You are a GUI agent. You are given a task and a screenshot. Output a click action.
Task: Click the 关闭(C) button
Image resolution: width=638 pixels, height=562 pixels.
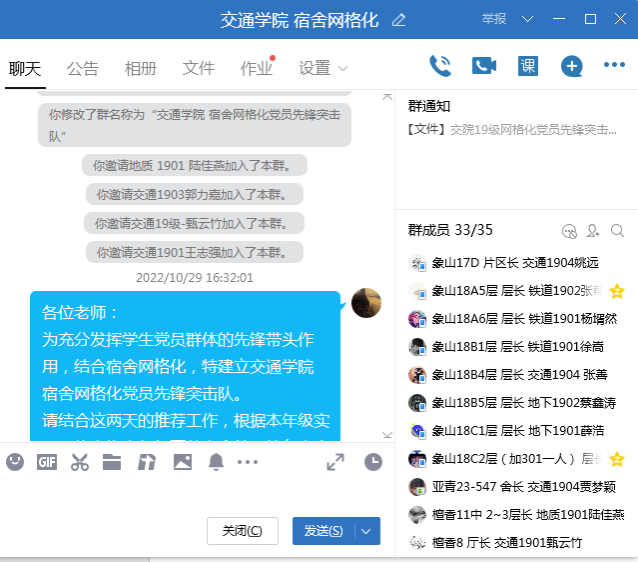[x=242, y=531]
